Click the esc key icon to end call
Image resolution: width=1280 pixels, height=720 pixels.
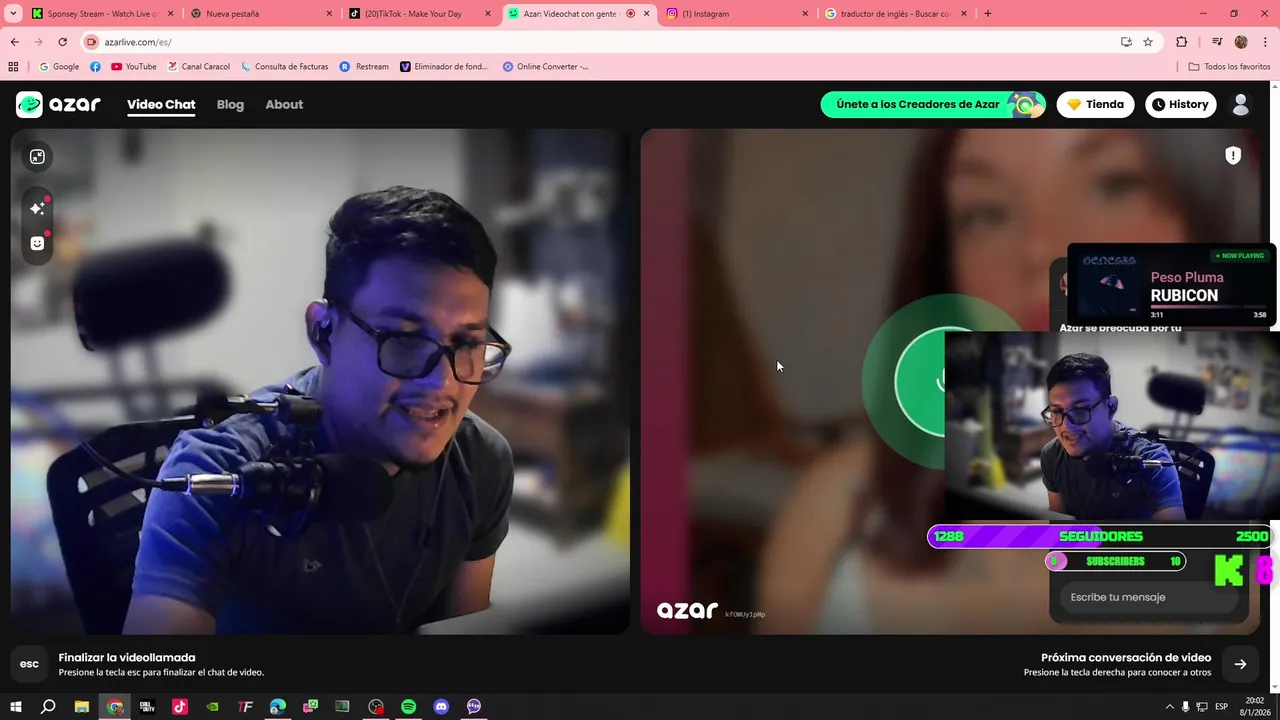[x=30, y=664]
